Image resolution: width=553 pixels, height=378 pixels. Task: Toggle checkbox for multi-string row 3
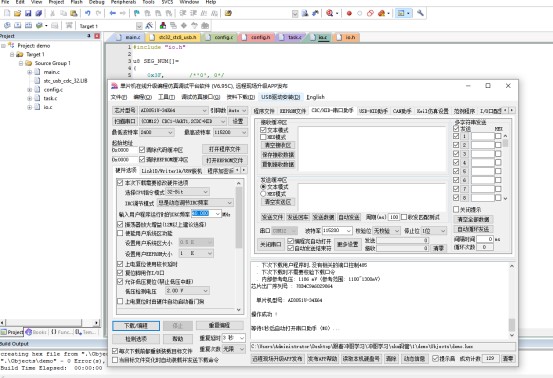[456, 154]
